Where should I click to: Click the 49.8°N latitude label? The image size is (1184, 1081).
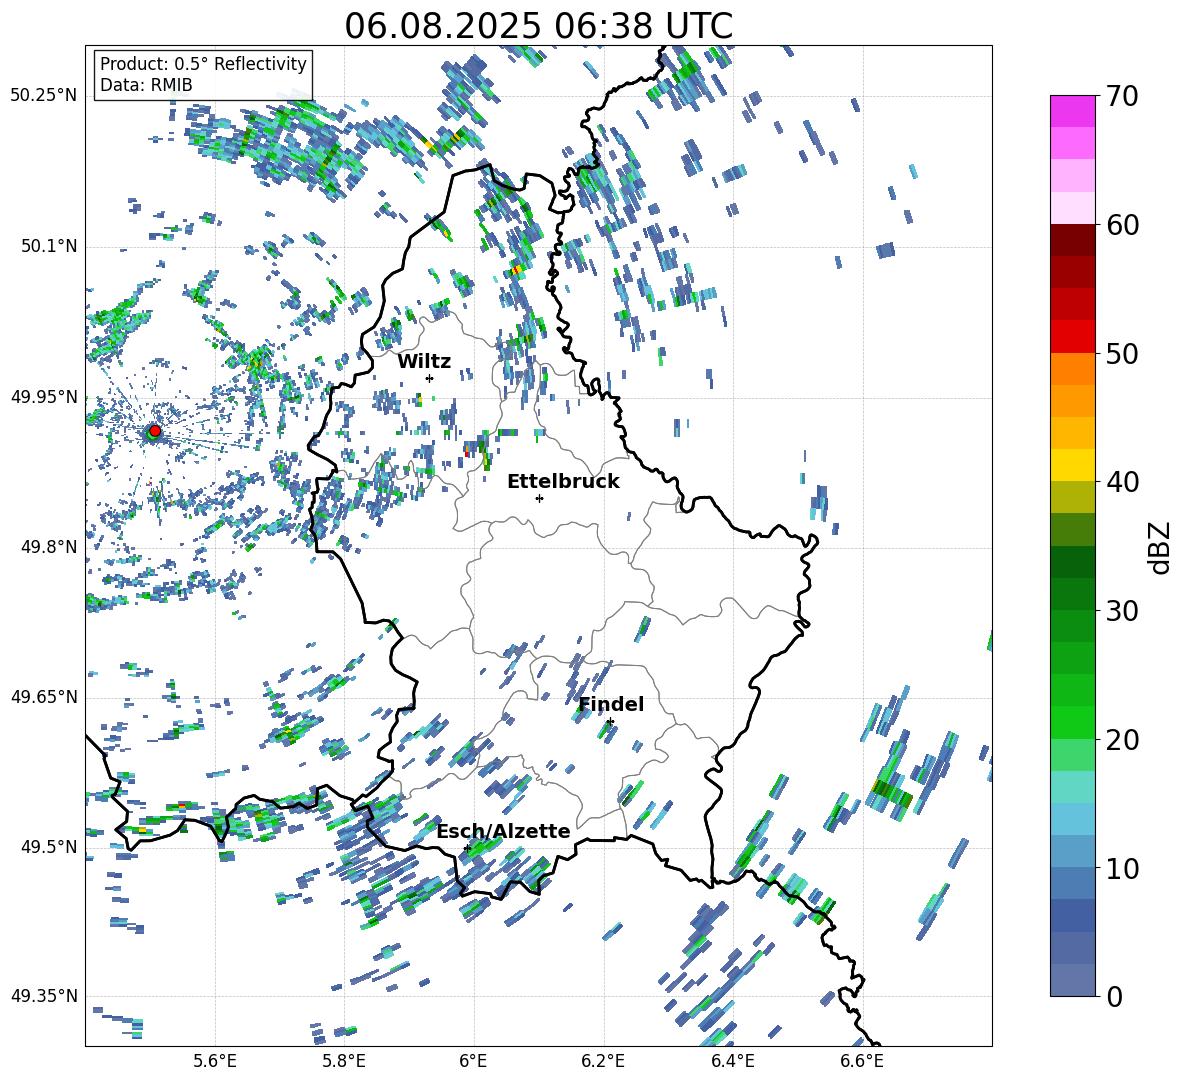click(48, 547)
